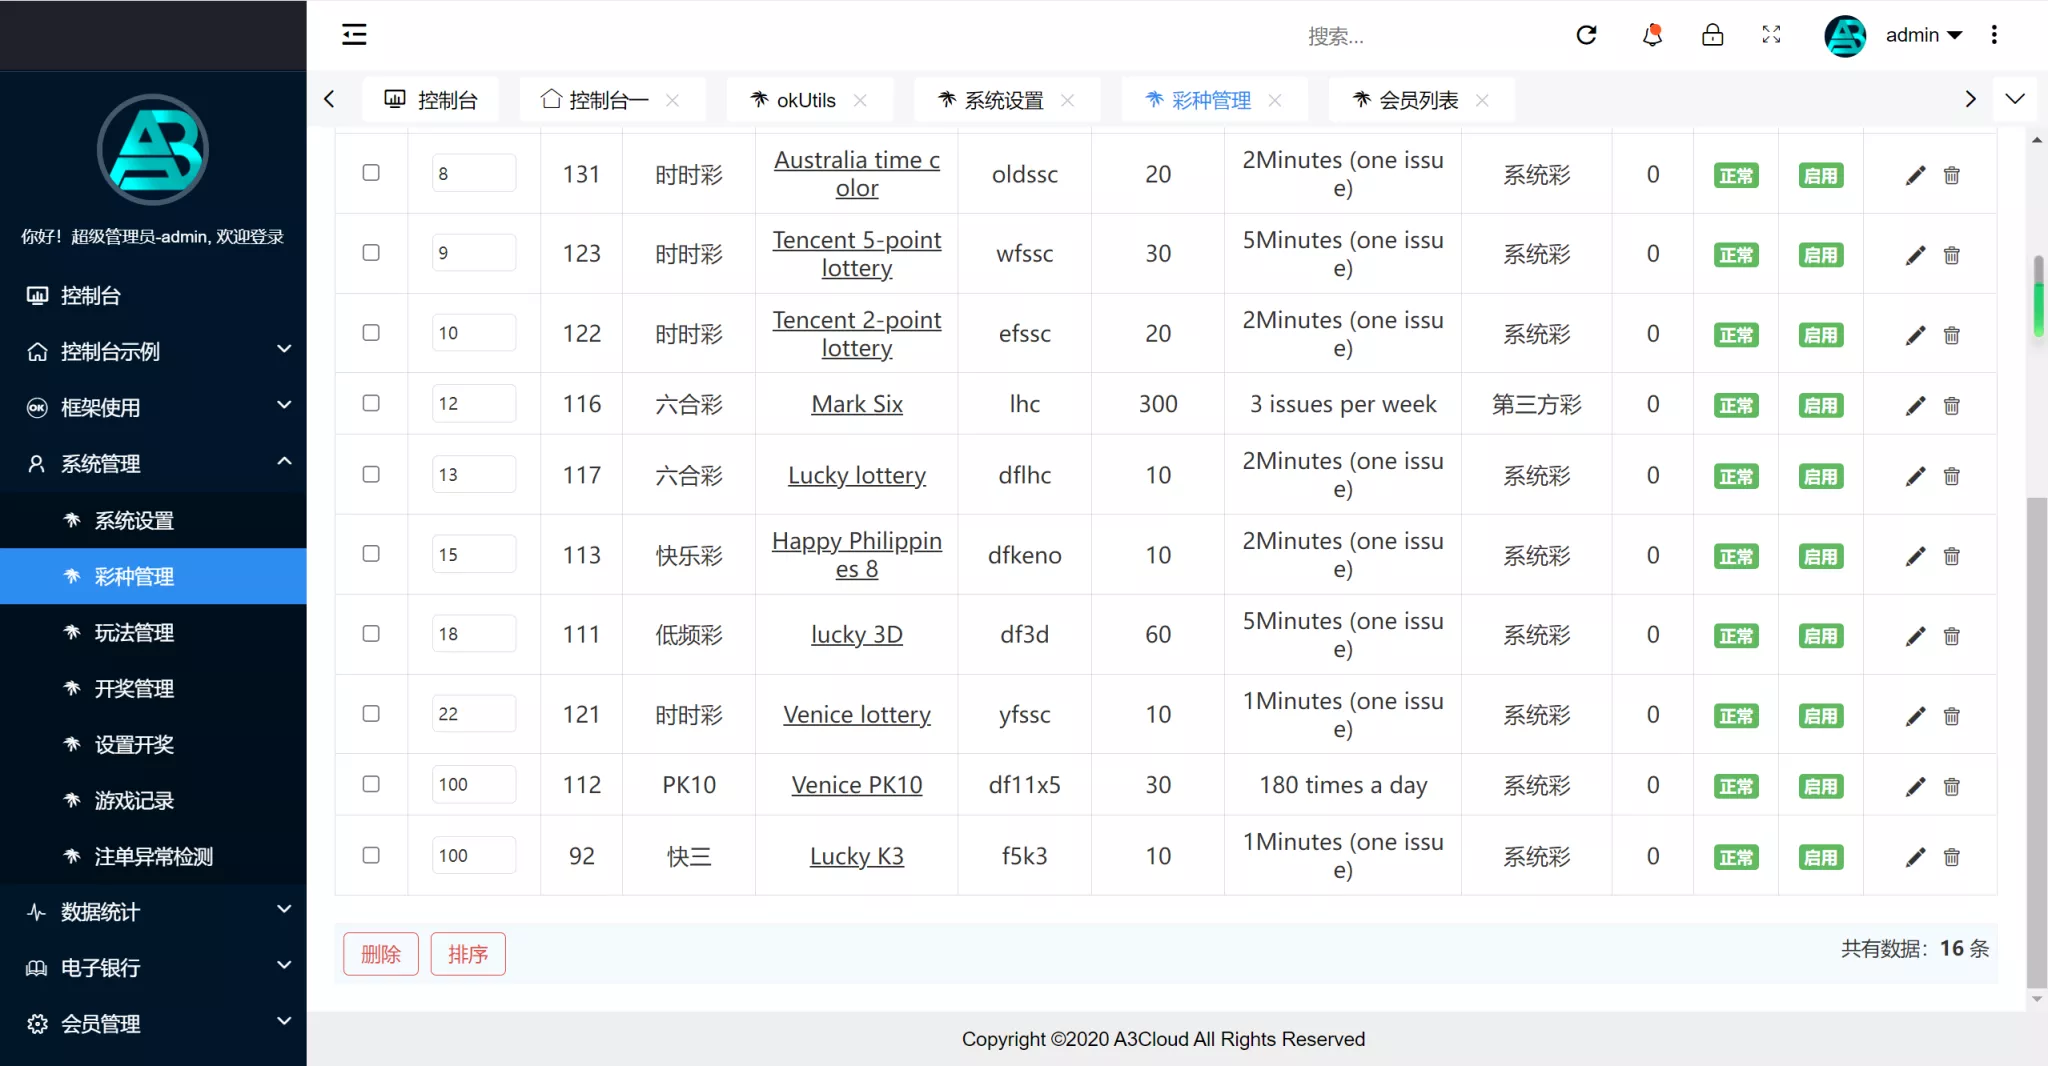Switch to the 会员列表 tab
This screenshot has width=2048, height=1066.
coord(1418,99)
